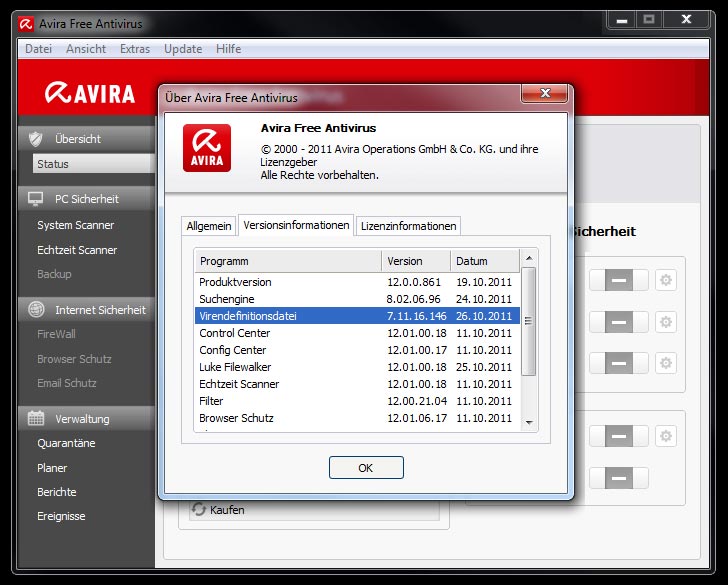Switch to the Allgemein tab

pyautogui.click(x=209, y=226)
